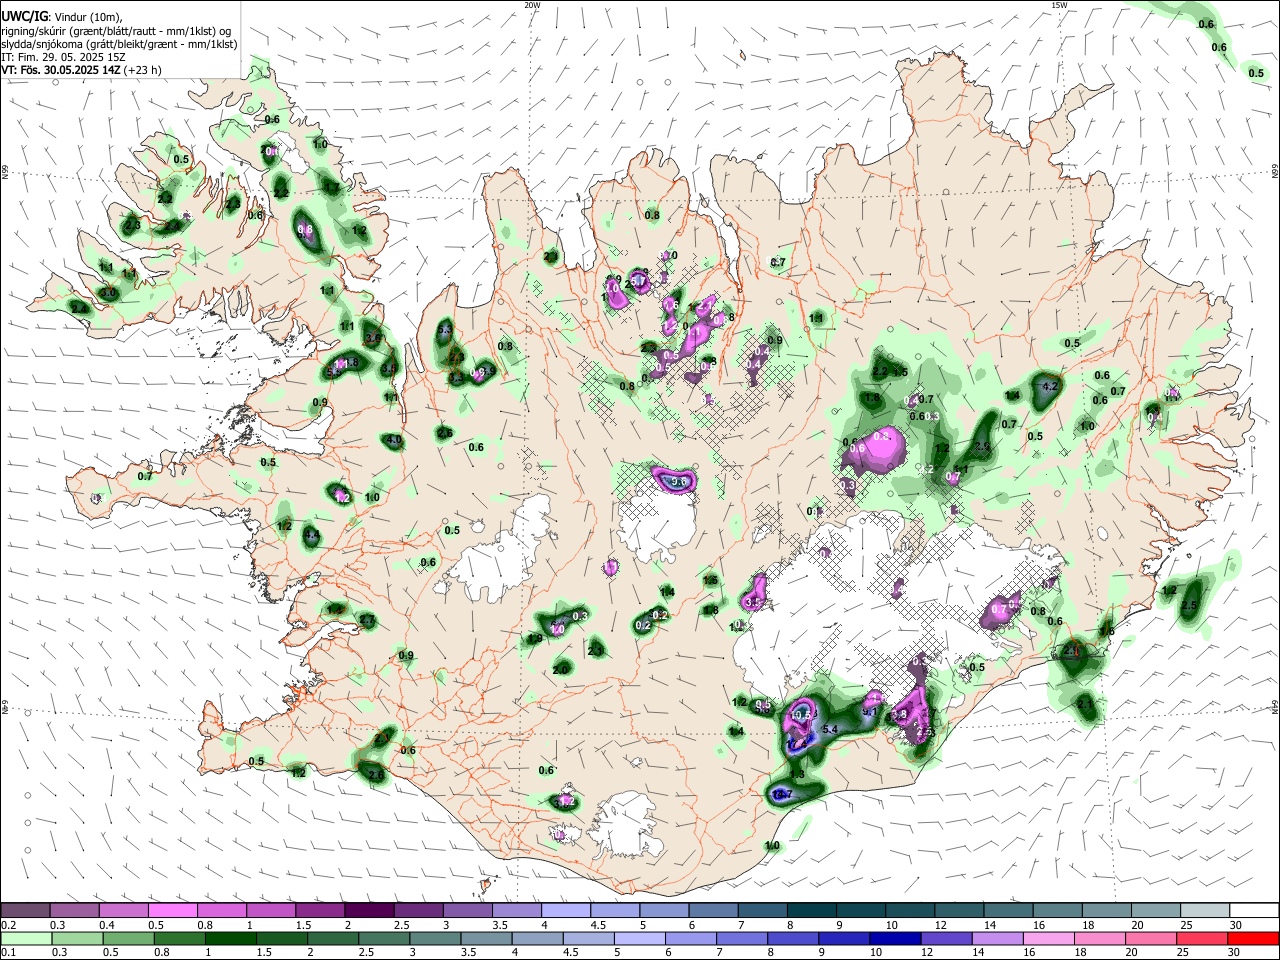Select the 30 label under the rain legend
Screen dimensions: 1280x960
1233,951
